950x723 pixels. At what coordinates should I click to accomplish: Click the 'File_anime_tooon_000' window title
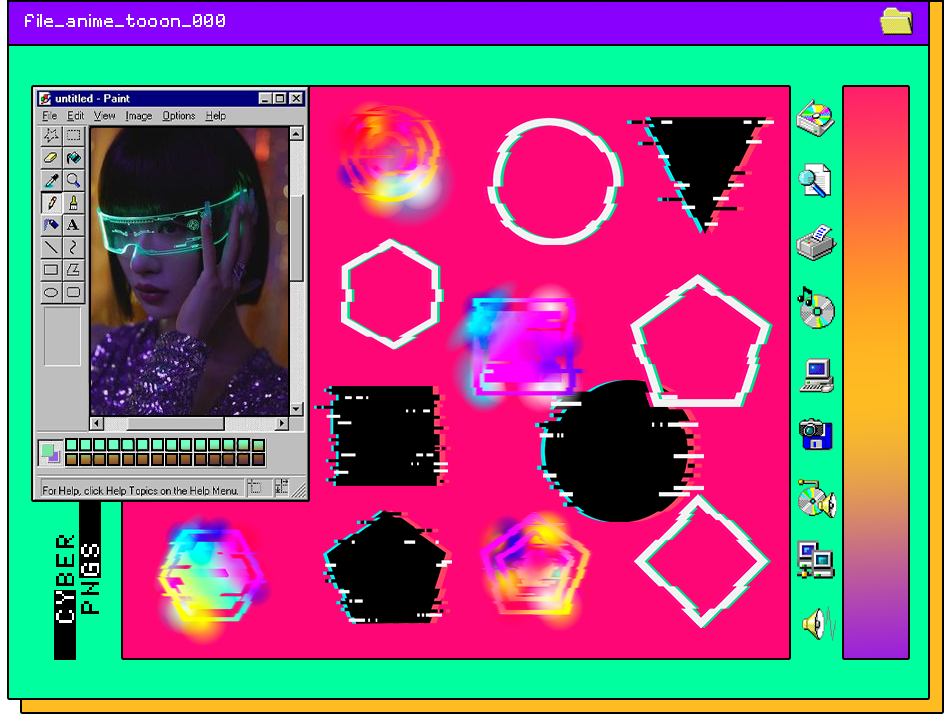125,21
